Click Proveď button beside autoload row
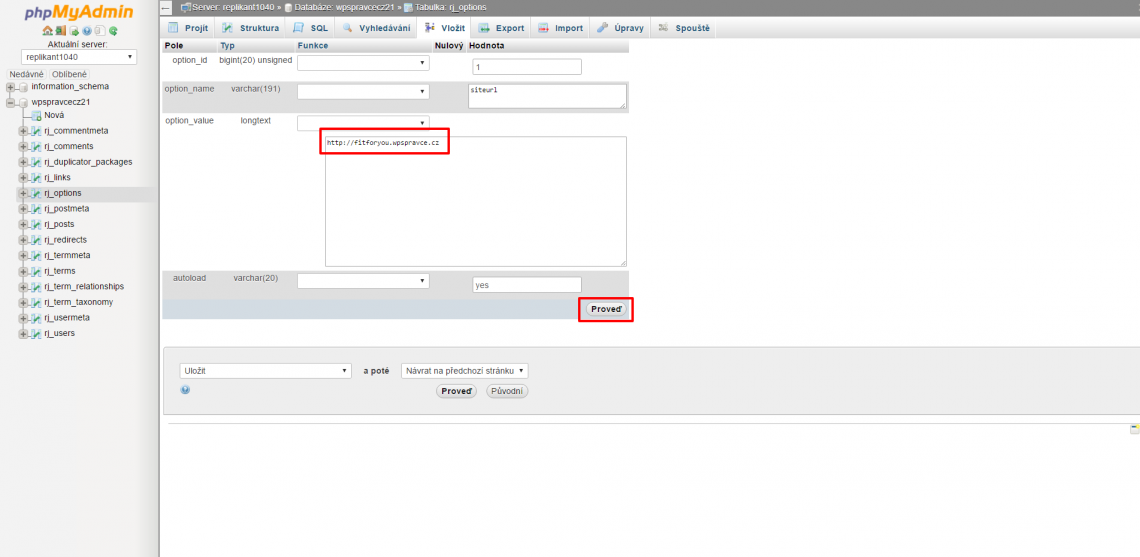1140x557 pixels. 606,309
